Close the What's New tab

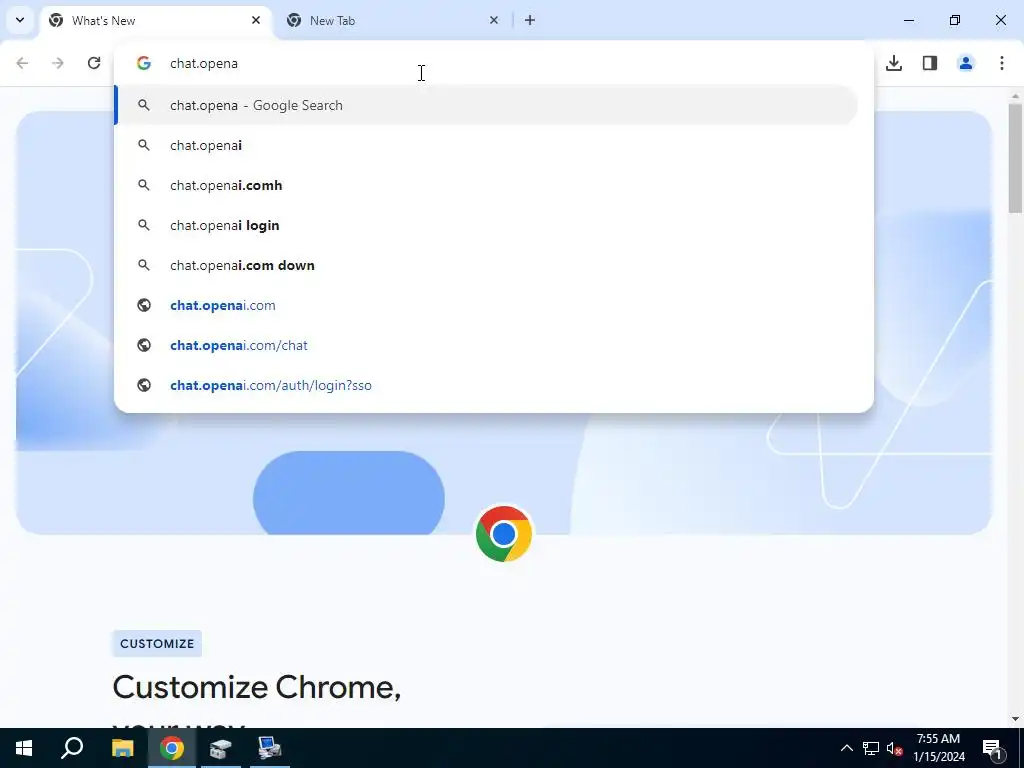pyautogui.click(x=256, y=20)
